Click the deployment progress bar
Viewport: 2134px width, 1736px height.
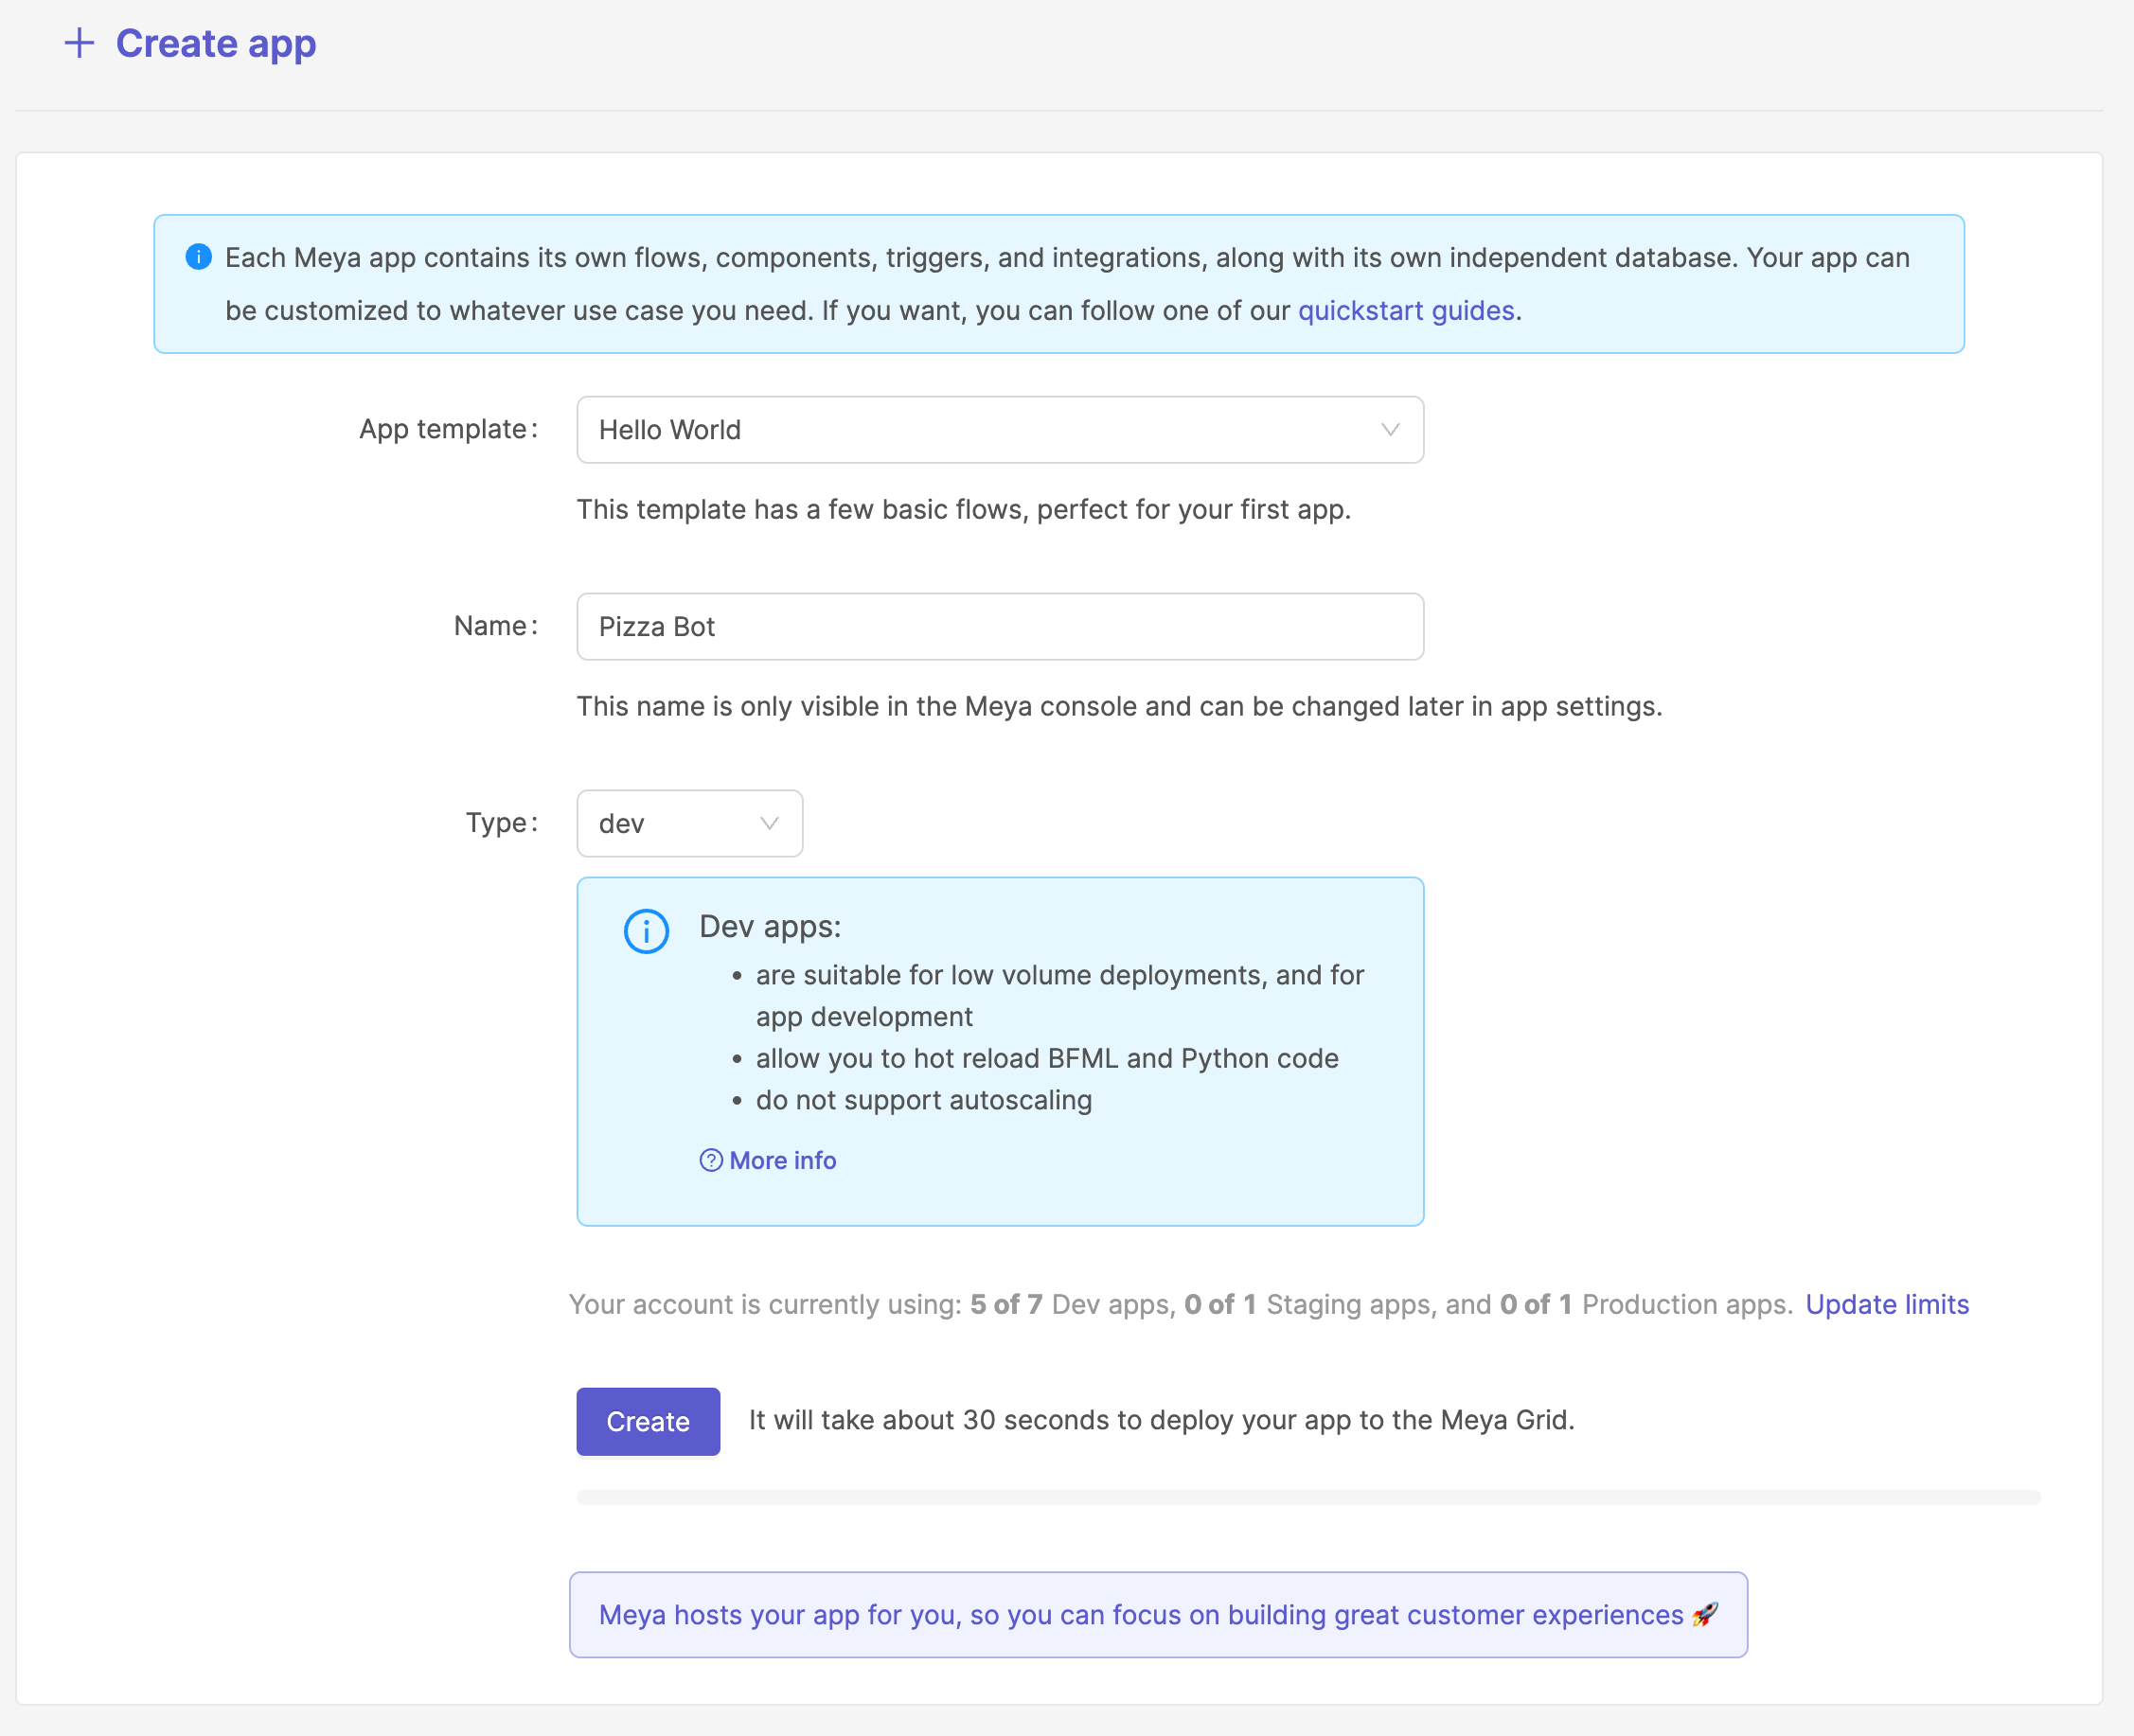point(1308,1497)
